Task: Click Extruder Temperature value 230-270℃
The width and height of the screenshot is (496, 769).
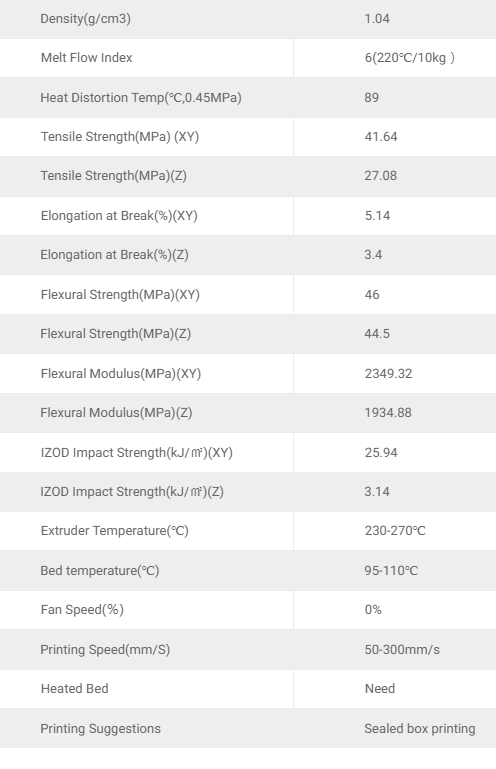Action: 395,531
